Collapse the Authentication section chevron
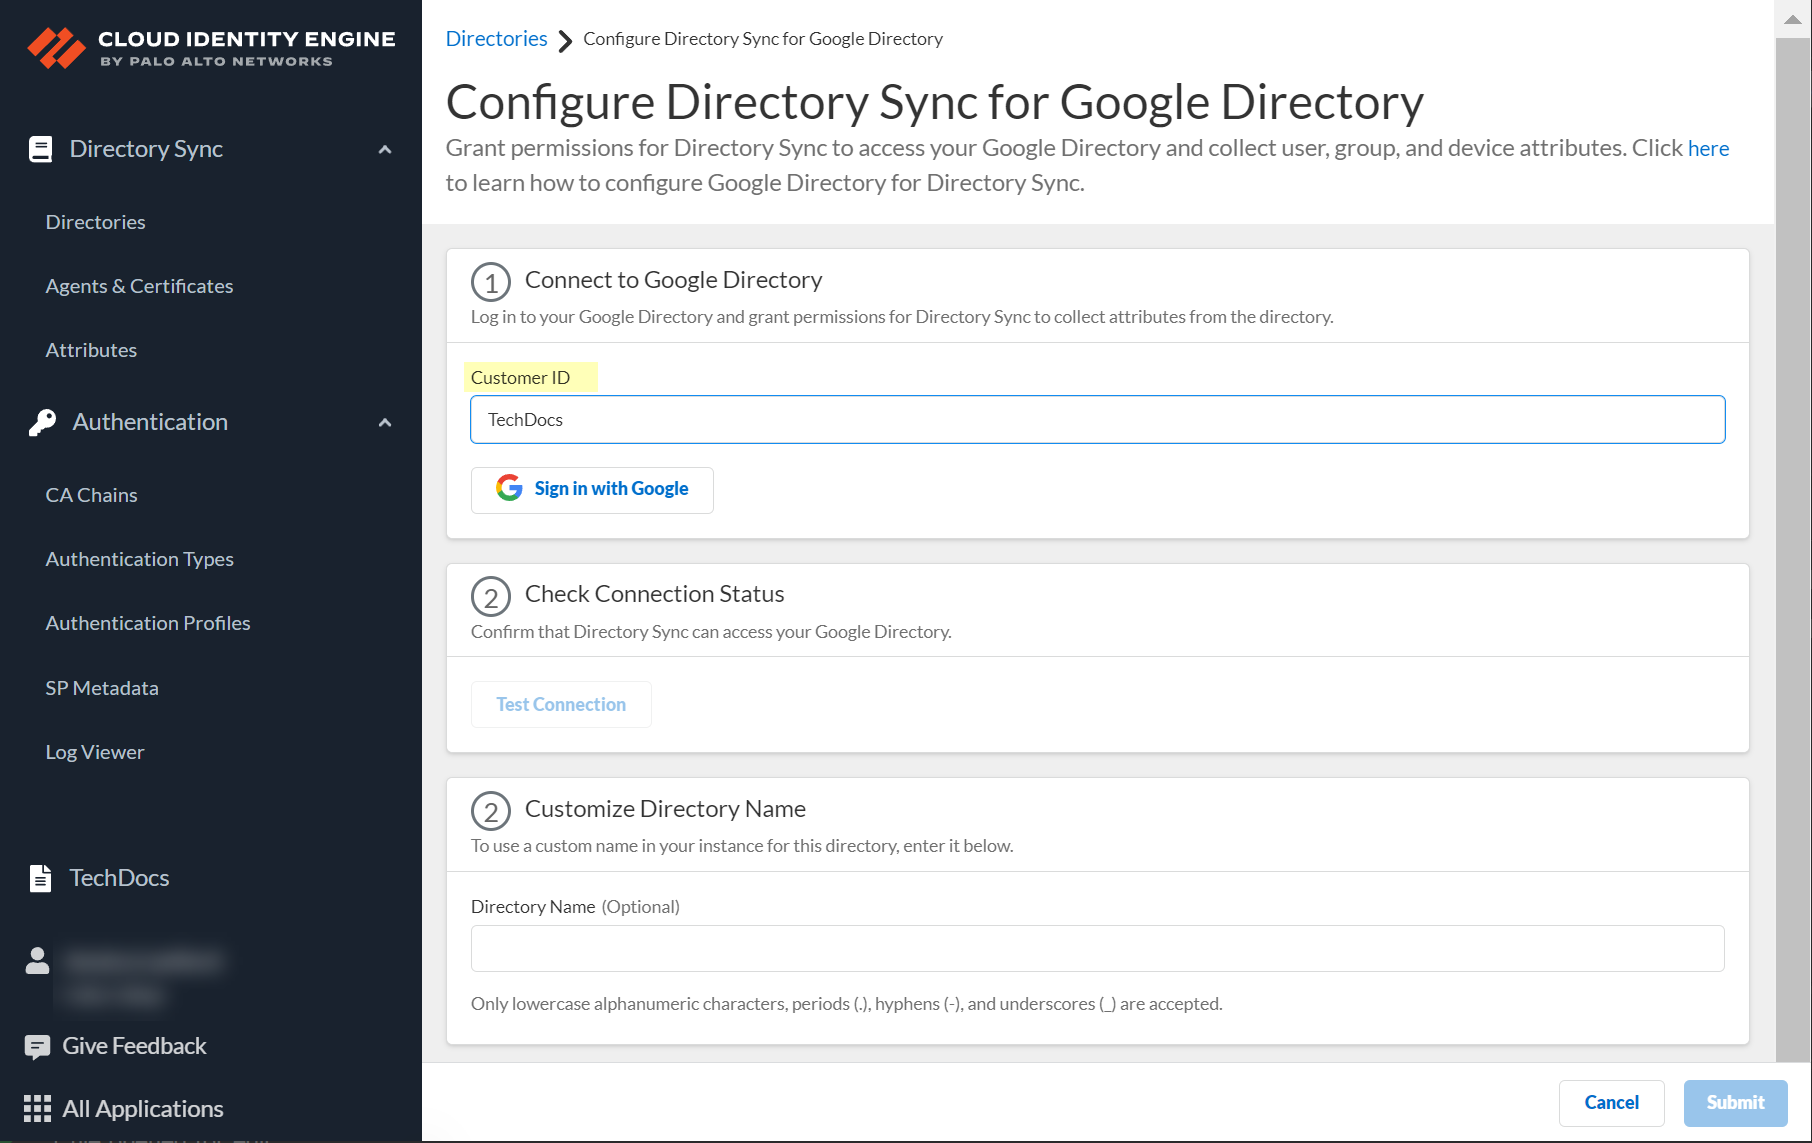 click(385, 423)
